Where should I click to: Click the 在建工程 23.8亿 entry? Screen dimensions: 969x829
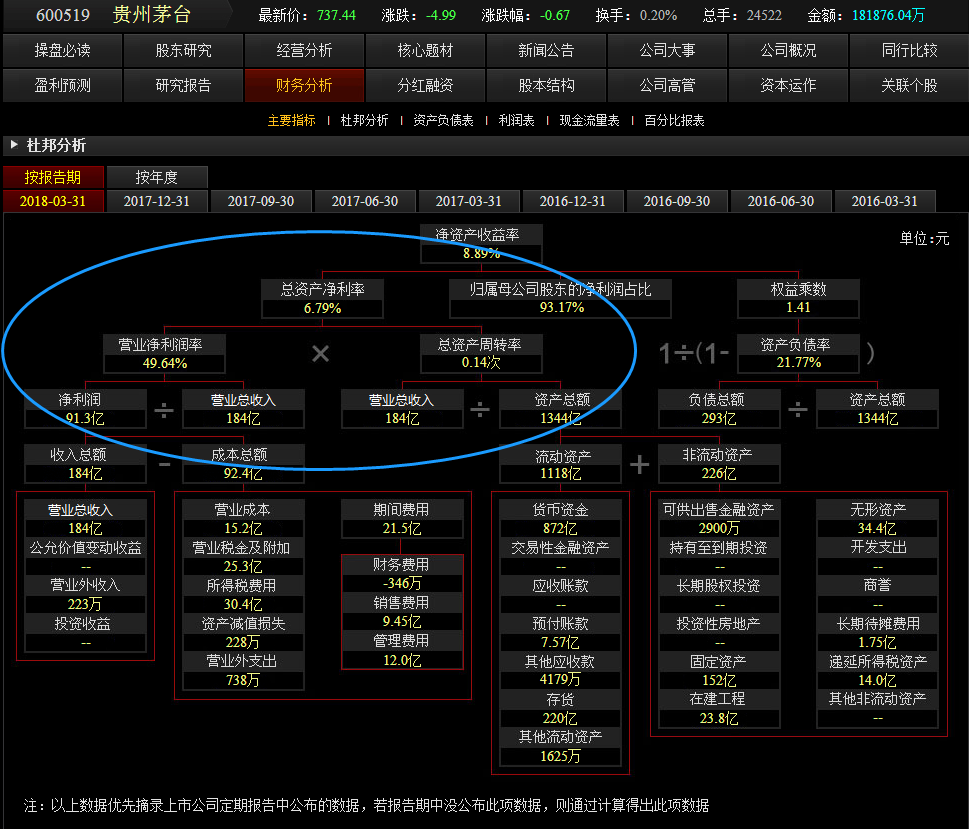719,709
